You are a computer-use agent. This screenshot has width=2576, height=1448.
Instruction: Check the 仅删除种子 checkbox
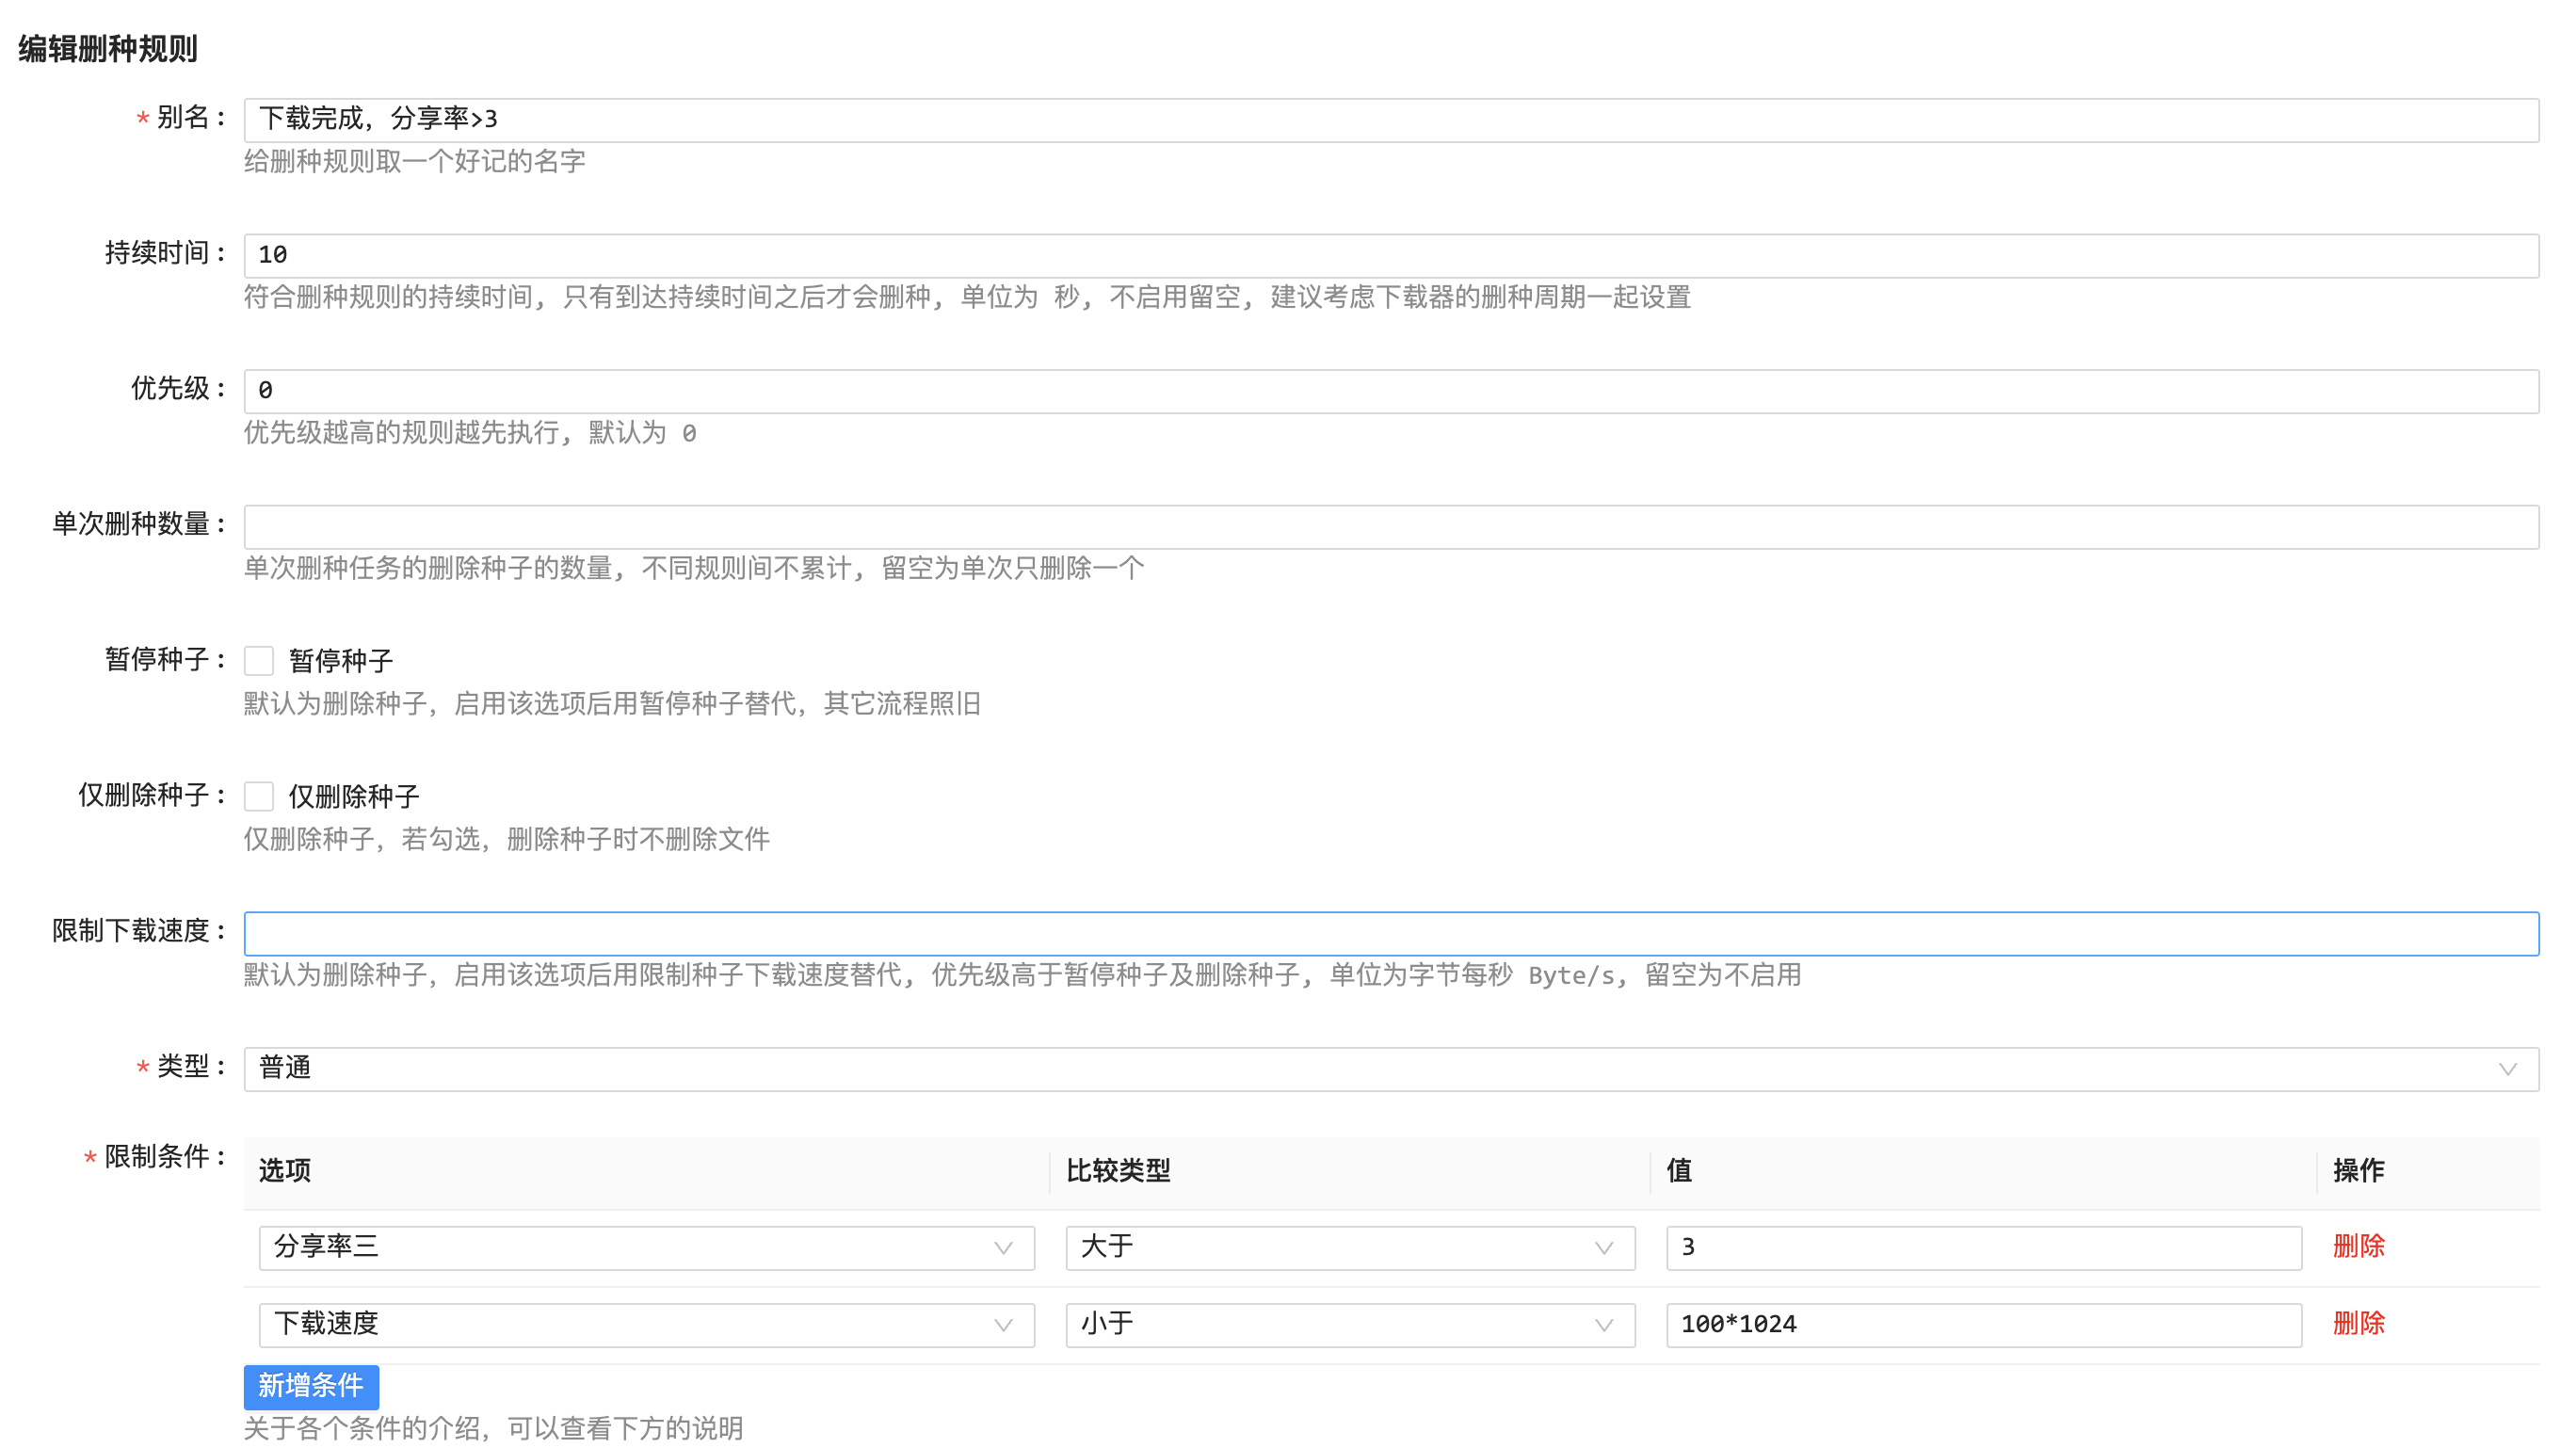[x=259, y=796]
